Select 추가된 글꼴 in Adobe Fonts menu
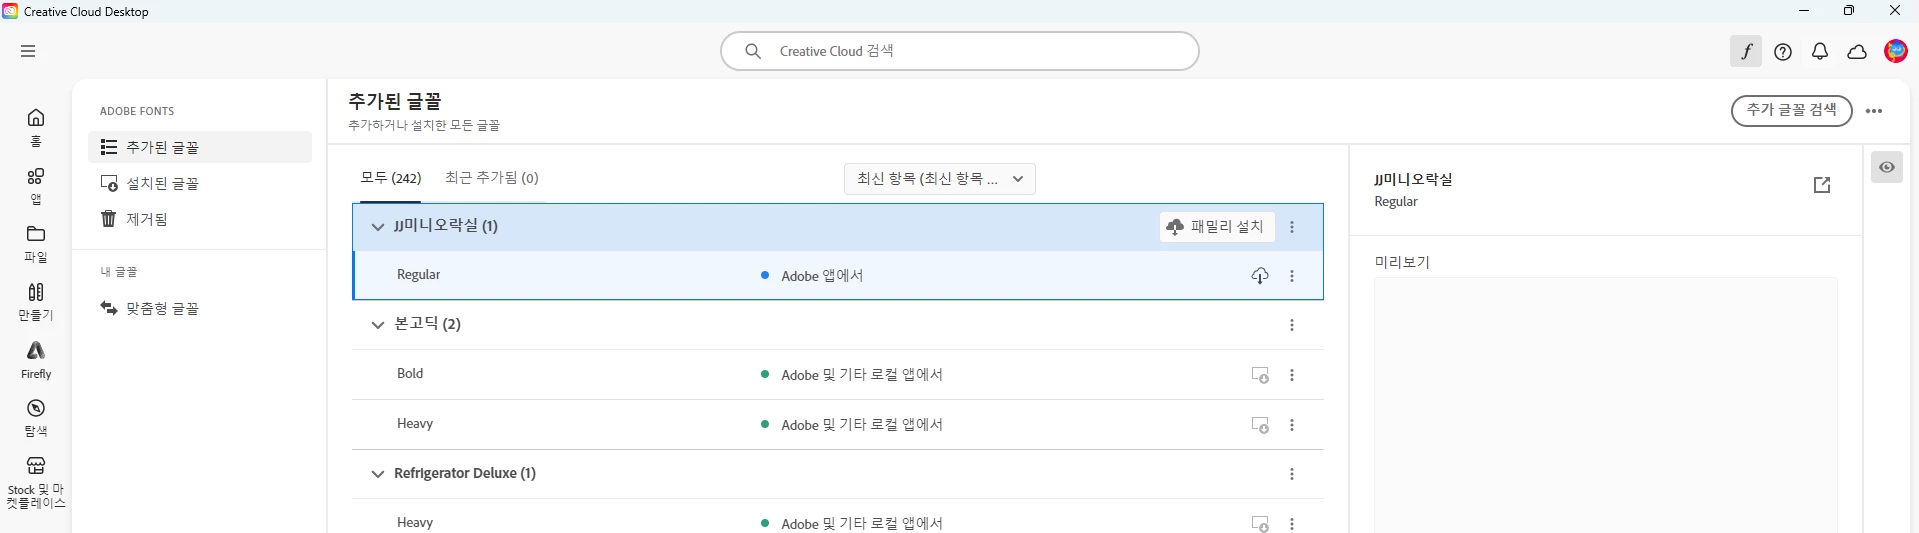 (200, 147)
